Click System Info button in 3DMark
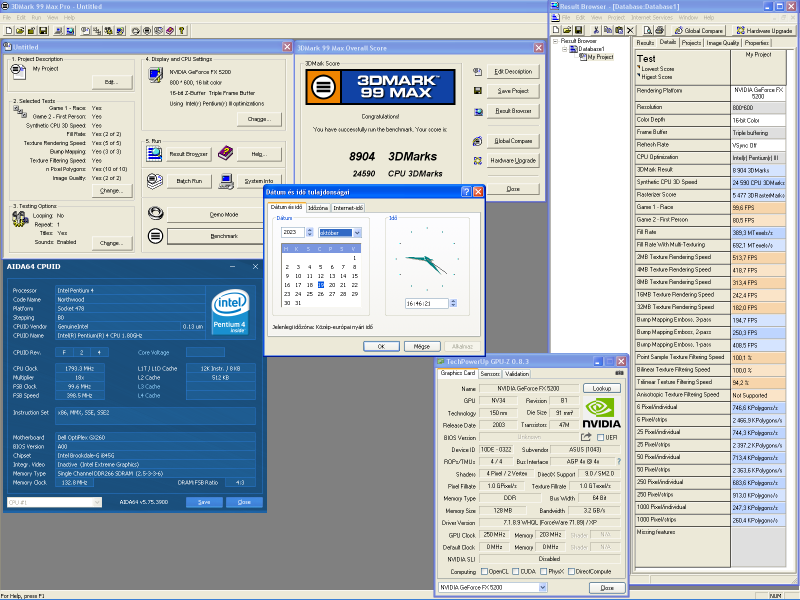The image size is (800, 600). (x=259, y=181)
